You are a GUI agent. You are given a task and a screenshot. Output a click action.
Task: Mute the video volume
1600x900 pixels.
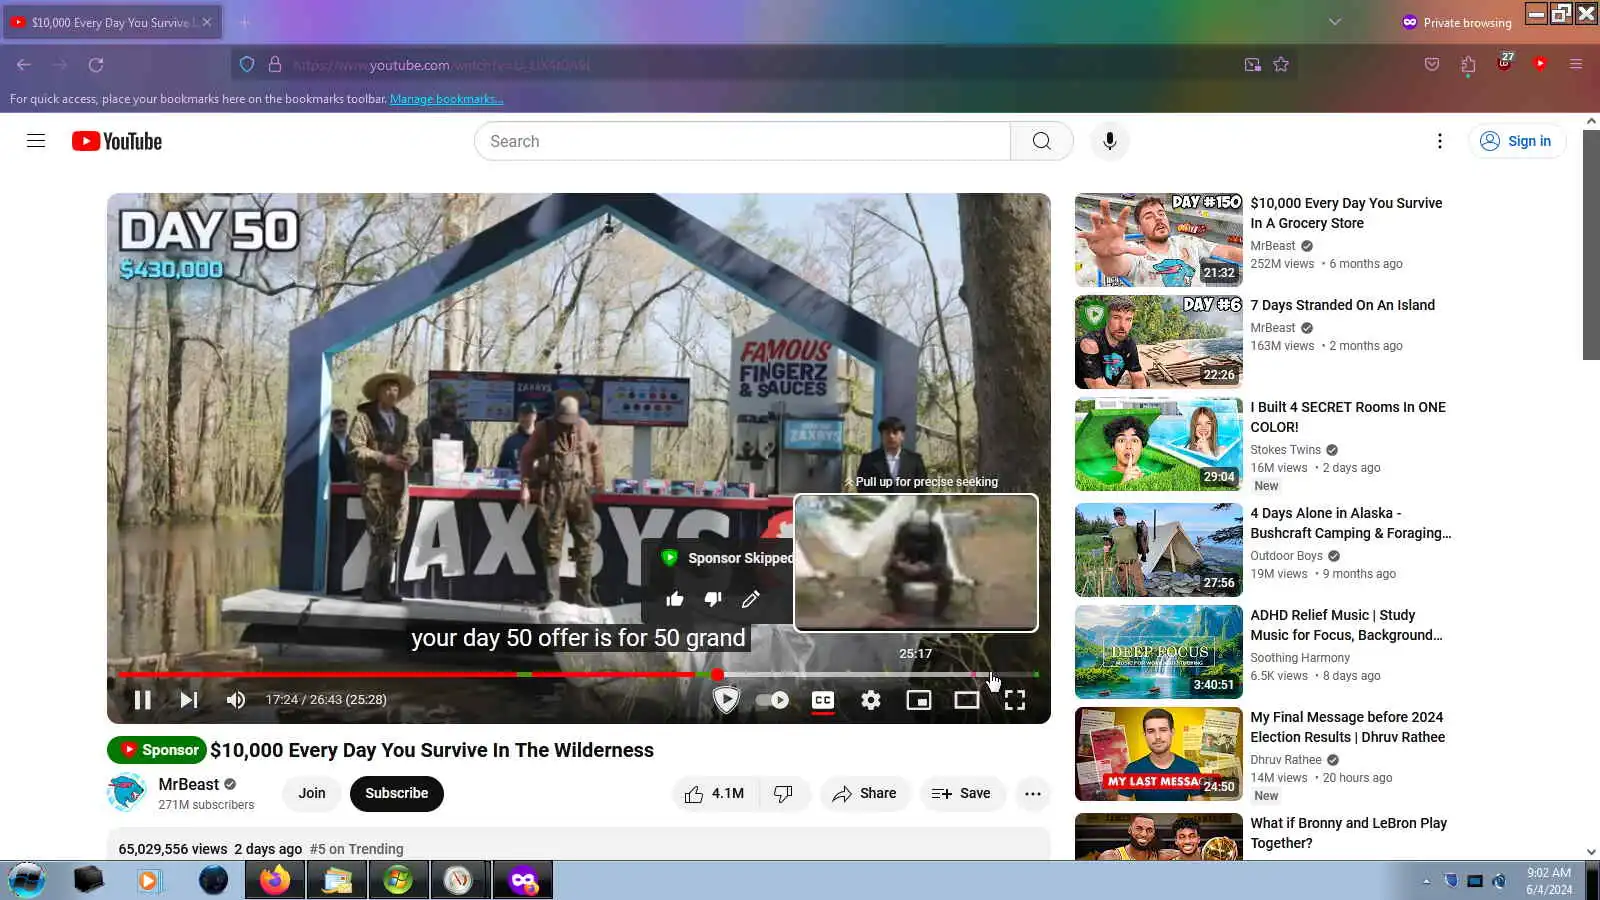tap(235, 700)
